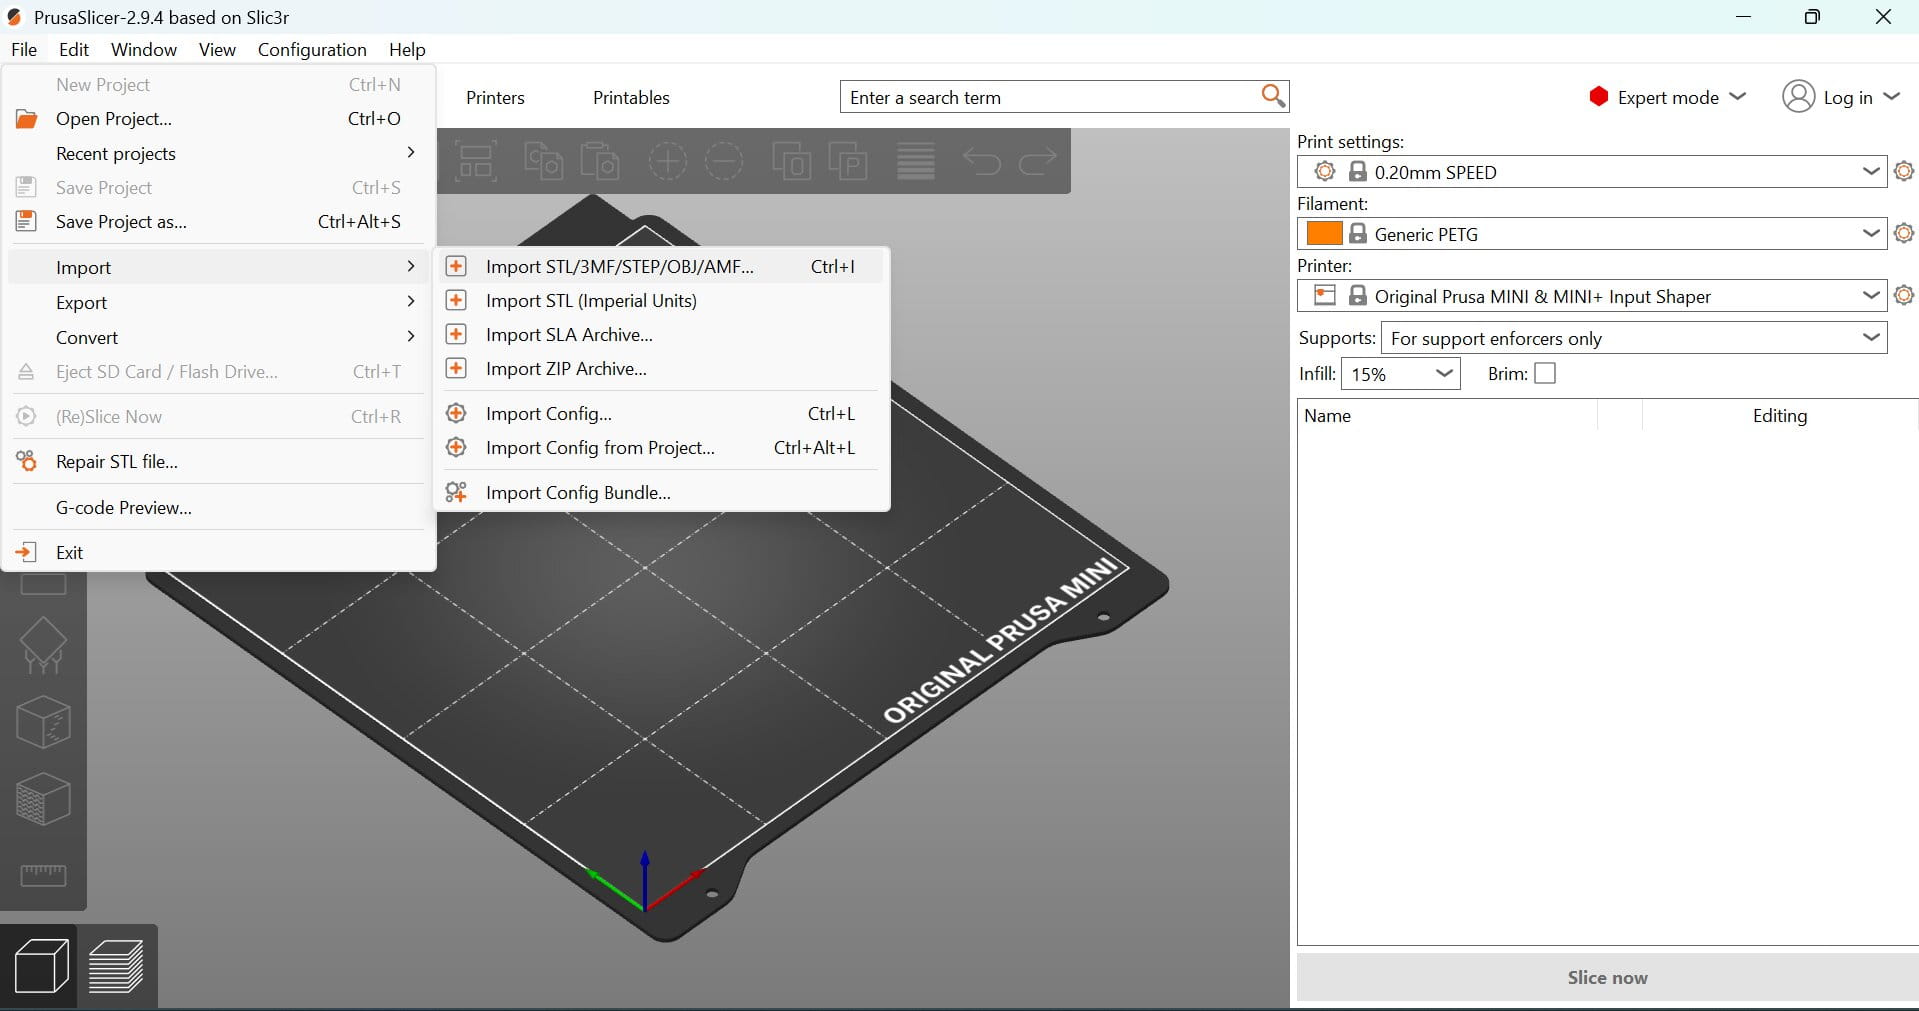
Task: Click the add instance plus icon
Action: click(x=667, y=161)
